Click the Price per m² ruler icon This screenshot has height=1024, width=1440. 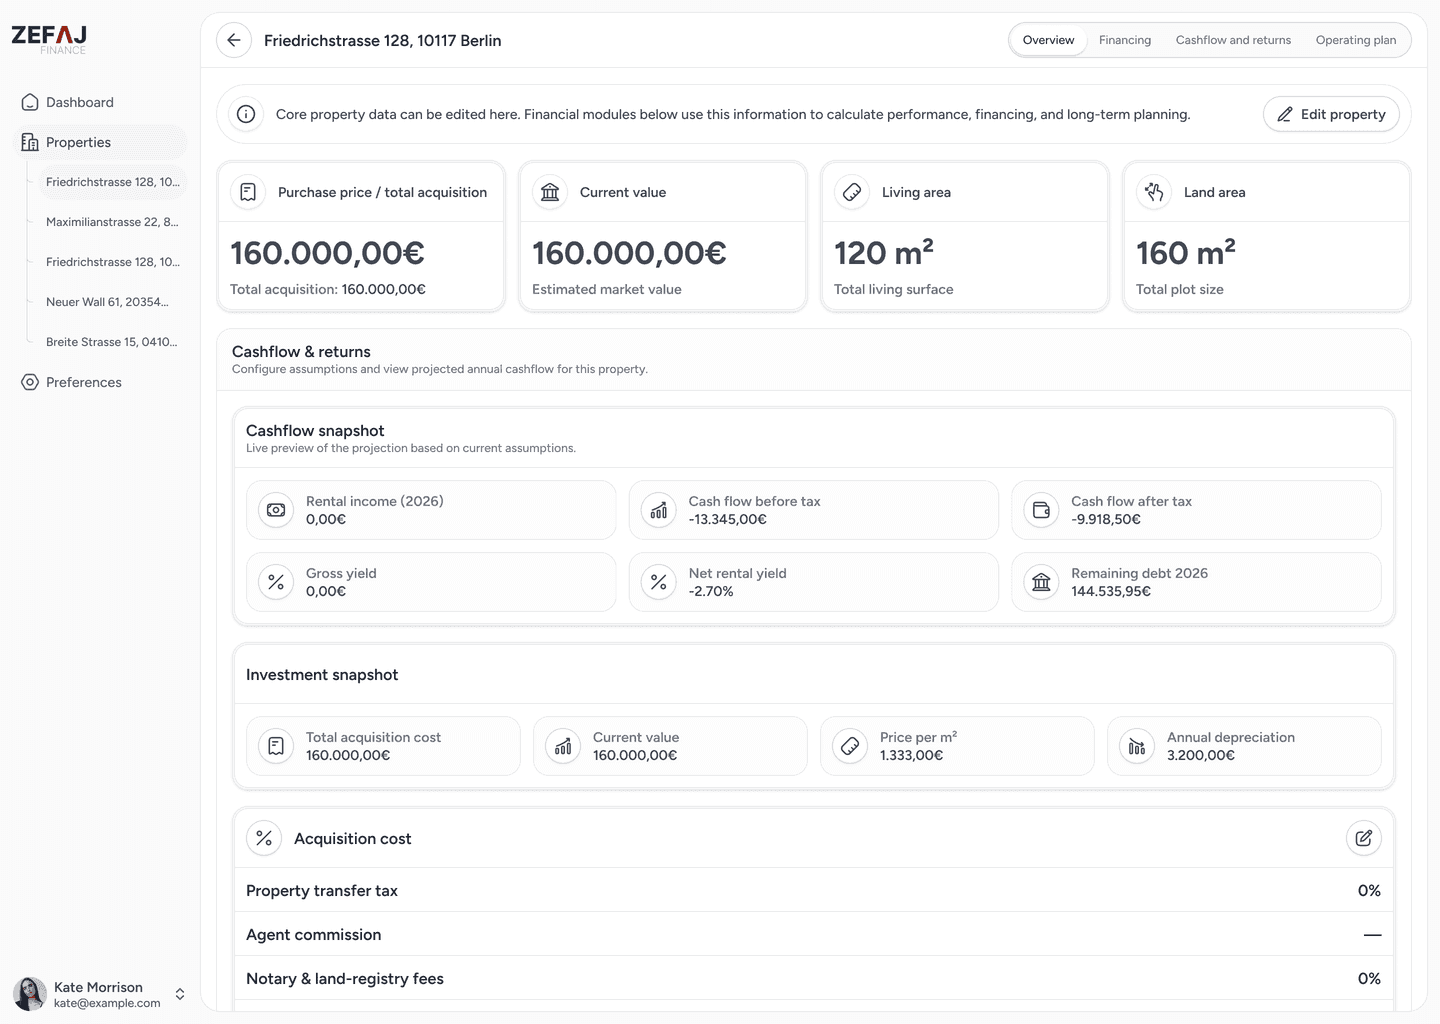click(850, 746)
